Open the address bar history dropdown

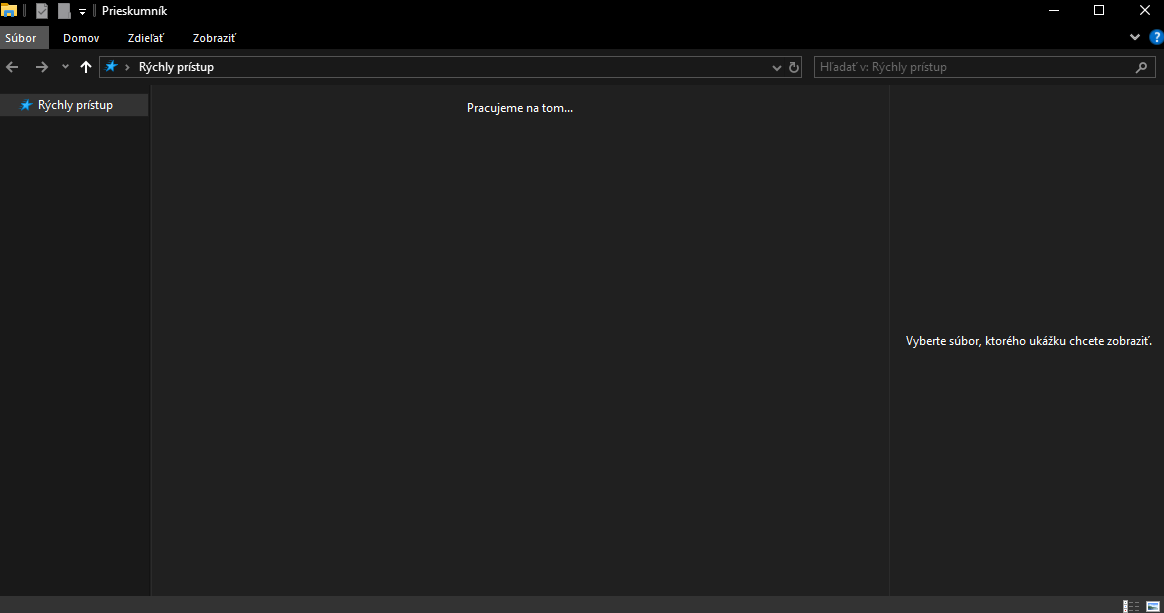pos(776,68)
